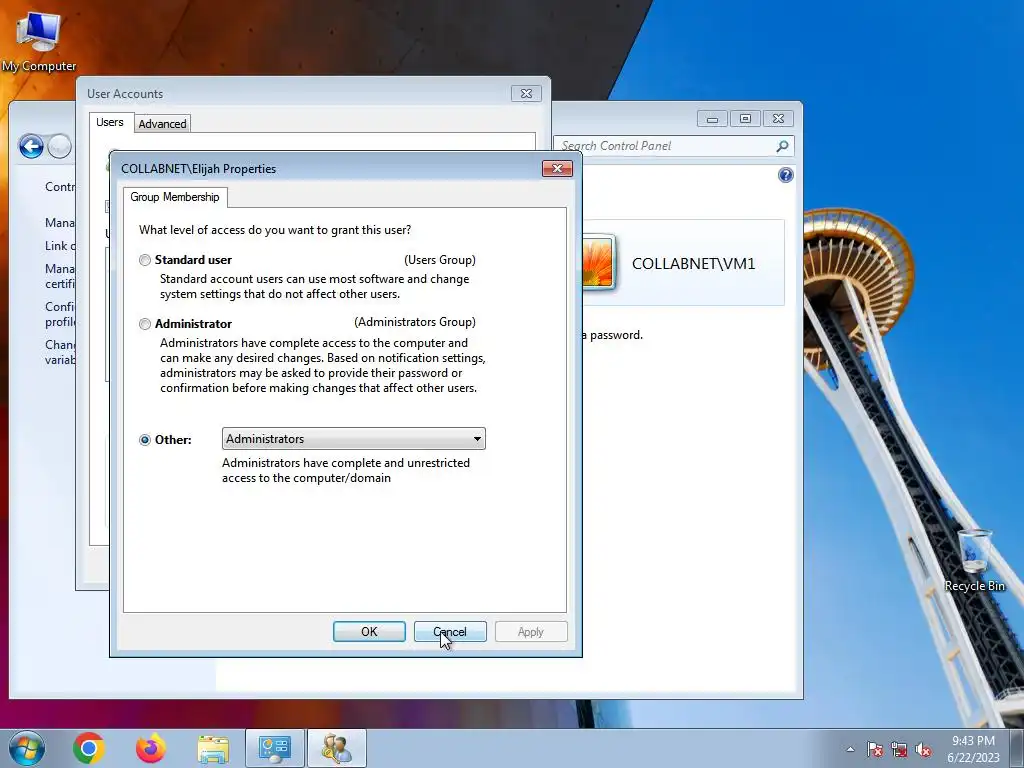Select the Administrator radio button
This screenshot has height=768, width=1024.
[145, 324]
